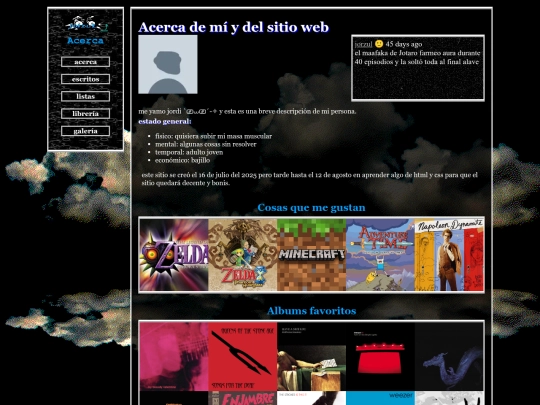Screen dimensions: 540x405
Task: Click the site logo above Acerca
Action: coord(86,24)
